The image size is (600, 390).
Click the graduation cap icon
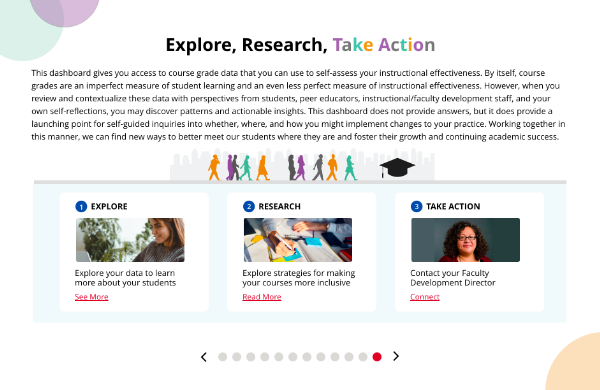click(397, 168)
